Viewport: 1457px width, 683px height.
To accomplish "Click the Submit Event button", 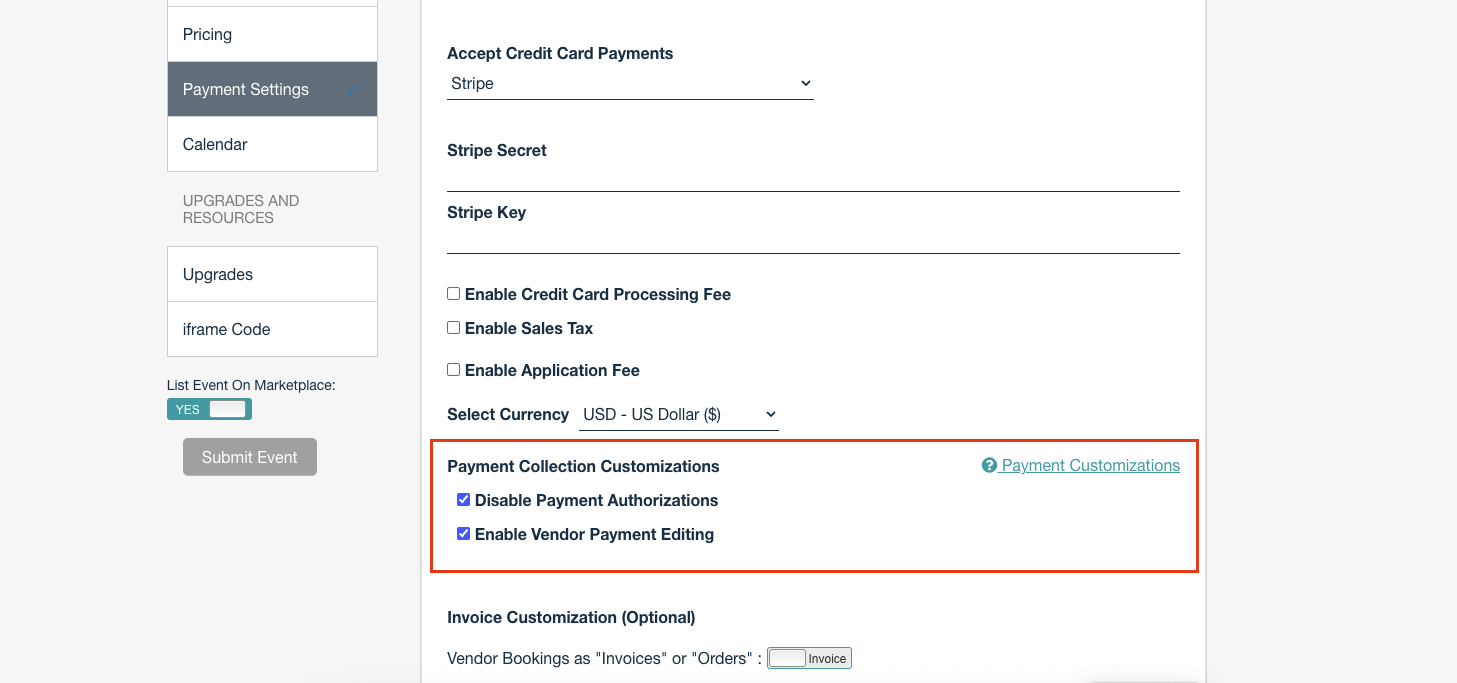I will coord(250,457).
